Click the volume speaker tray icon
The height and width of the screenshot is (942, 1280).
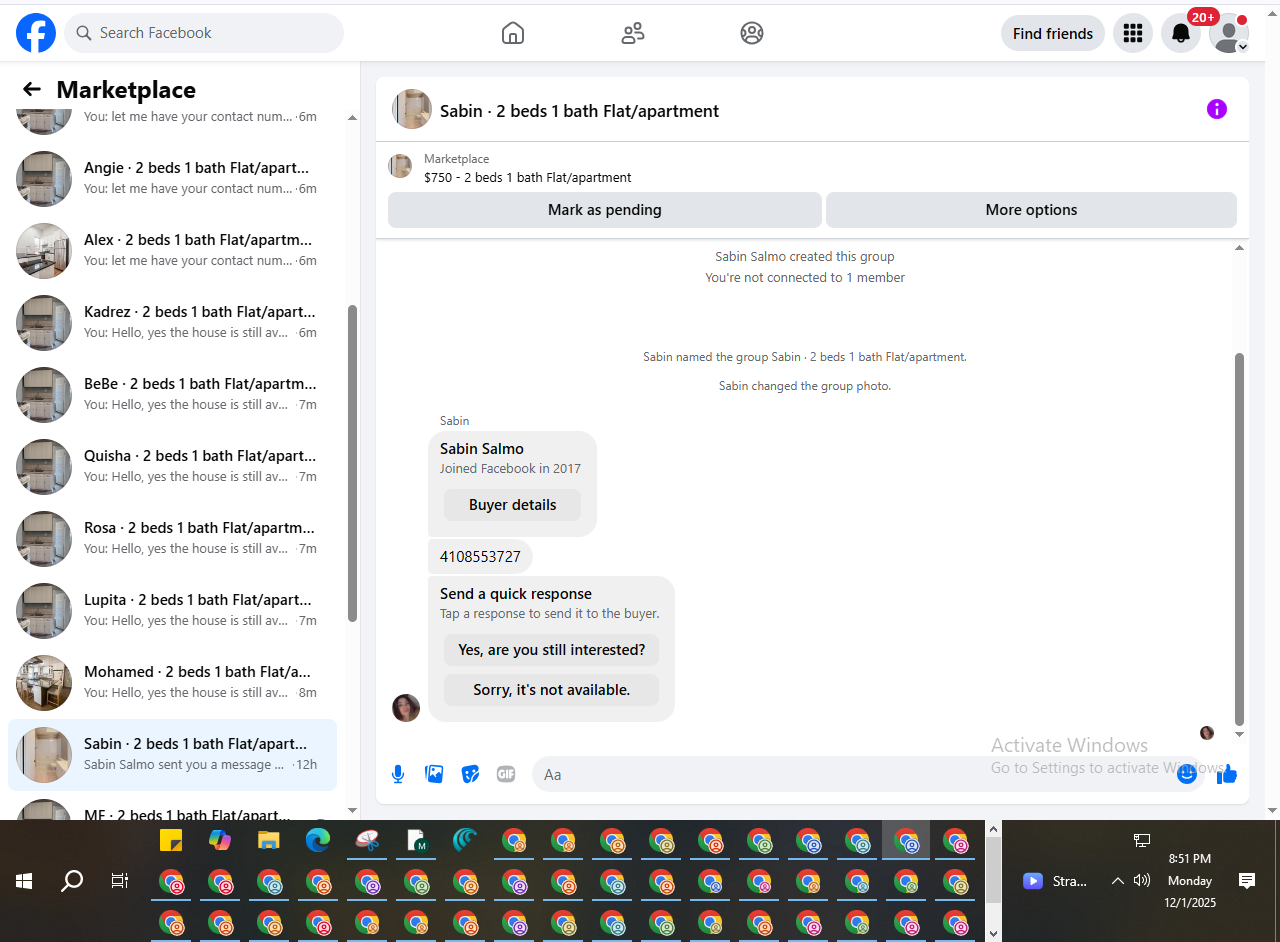point(1142,881)
